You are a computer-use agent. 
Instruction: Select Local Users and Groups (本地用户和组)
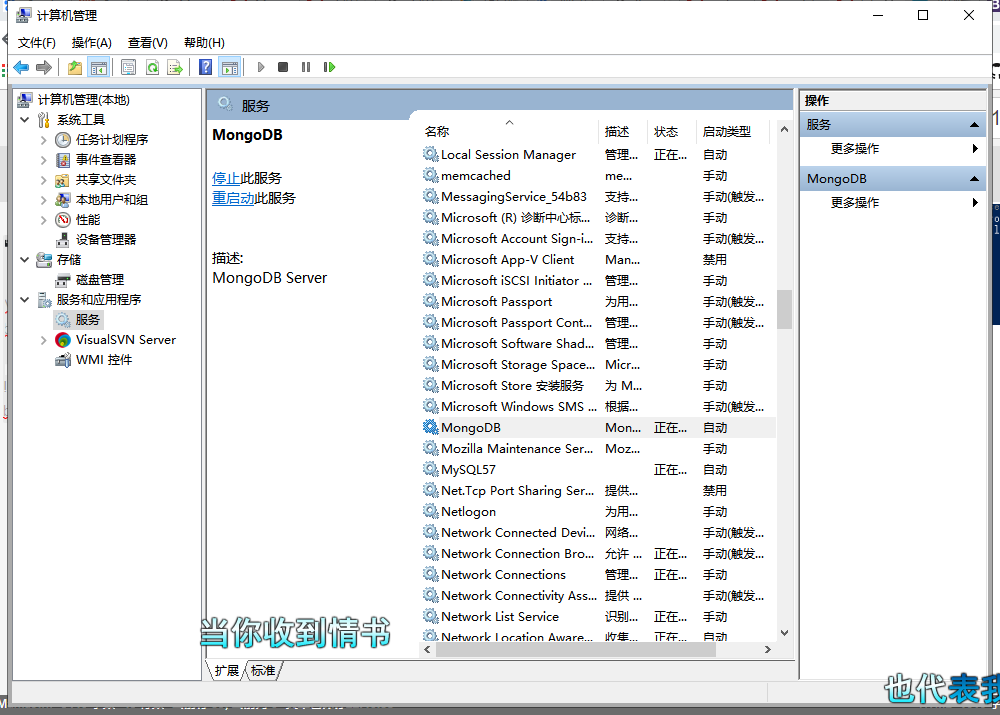pyautogui.click(x=112, y=200)
